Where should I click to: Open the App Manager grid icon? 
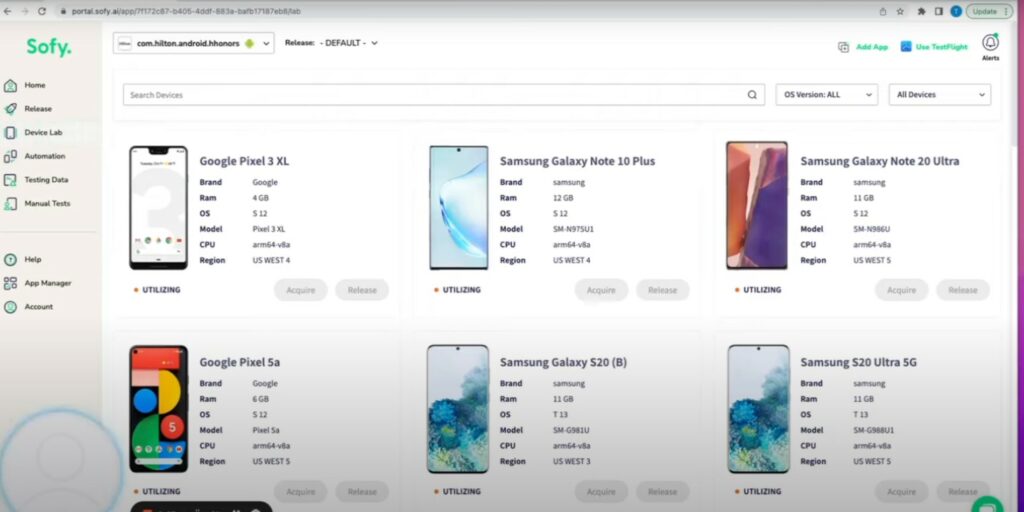click(x=10, y=283)
